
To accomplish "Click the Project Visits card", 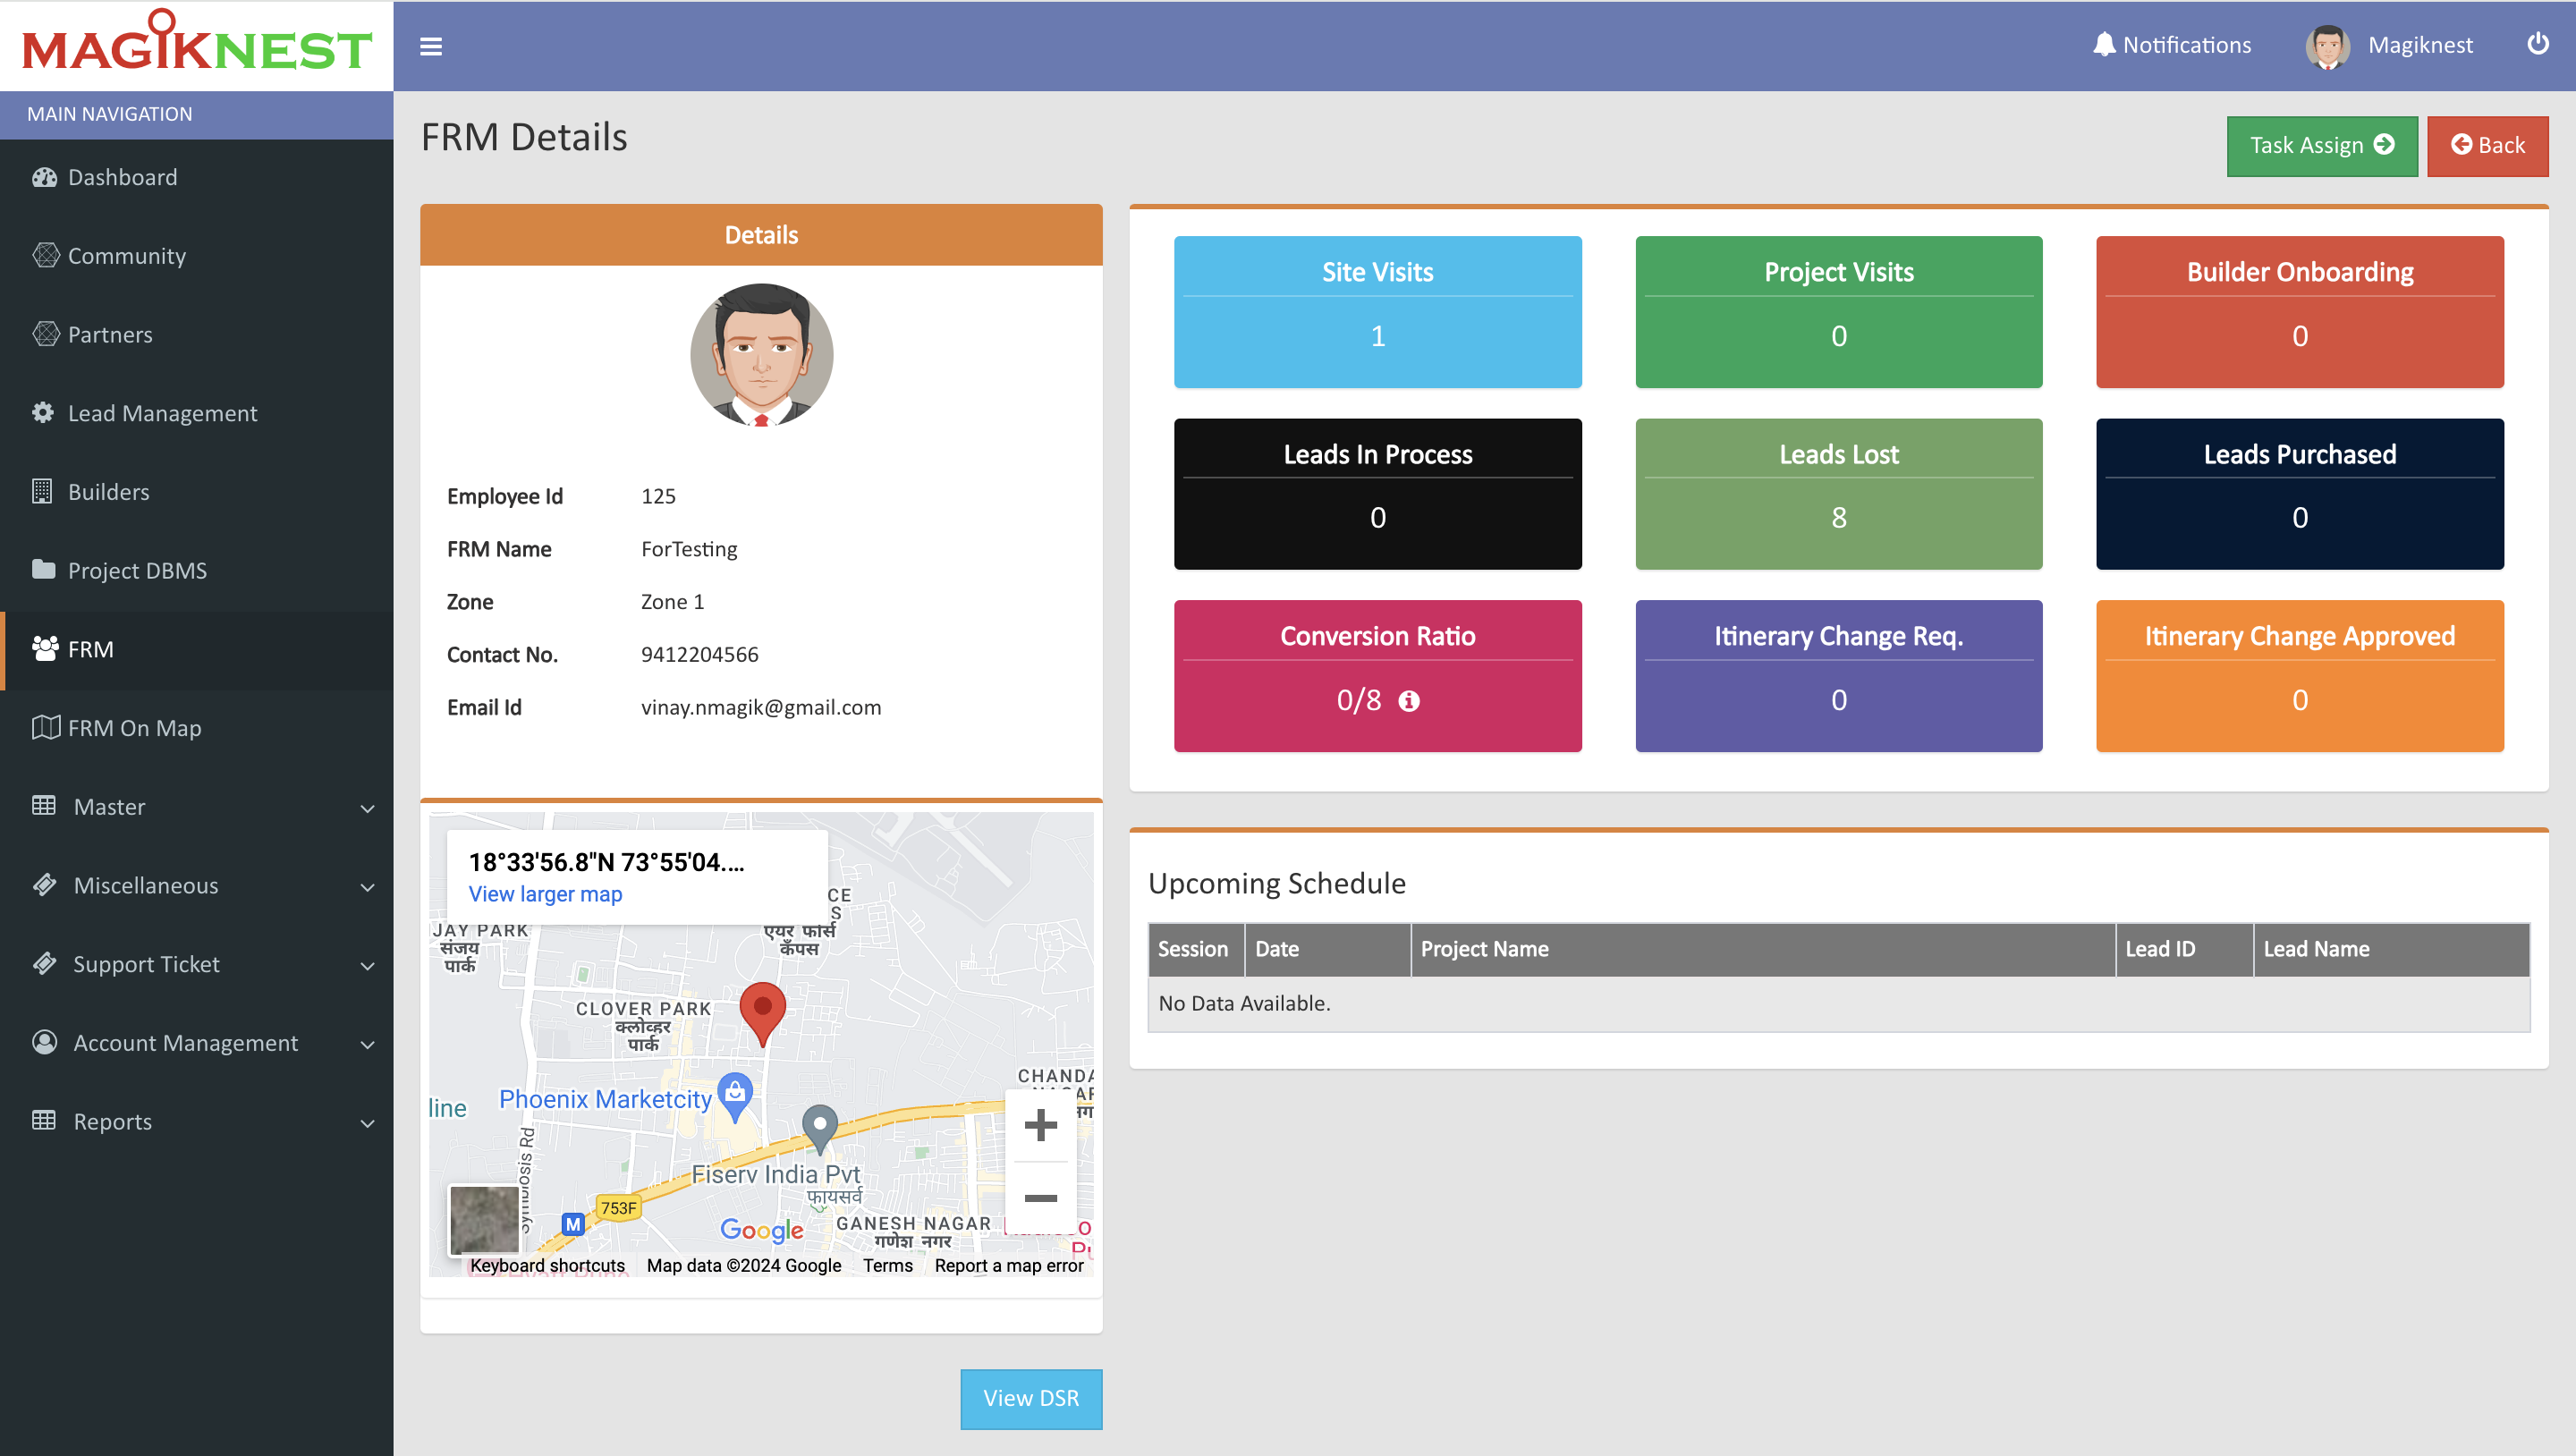I will 1838,311.
